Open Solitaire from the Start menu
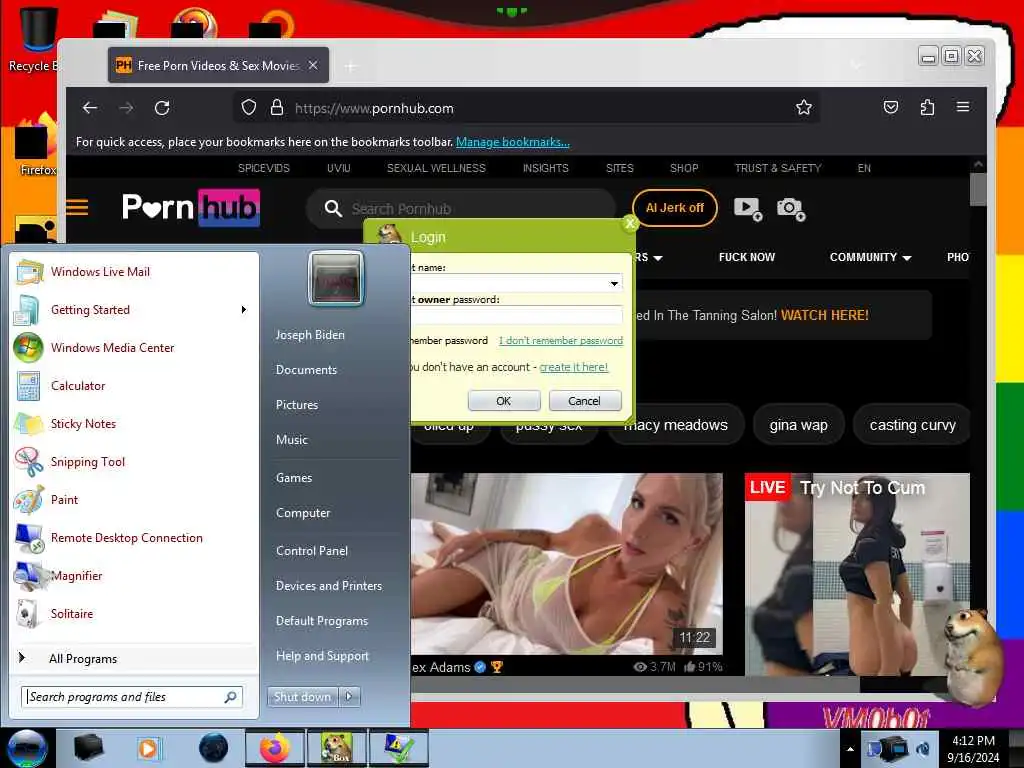 (134, 614)
